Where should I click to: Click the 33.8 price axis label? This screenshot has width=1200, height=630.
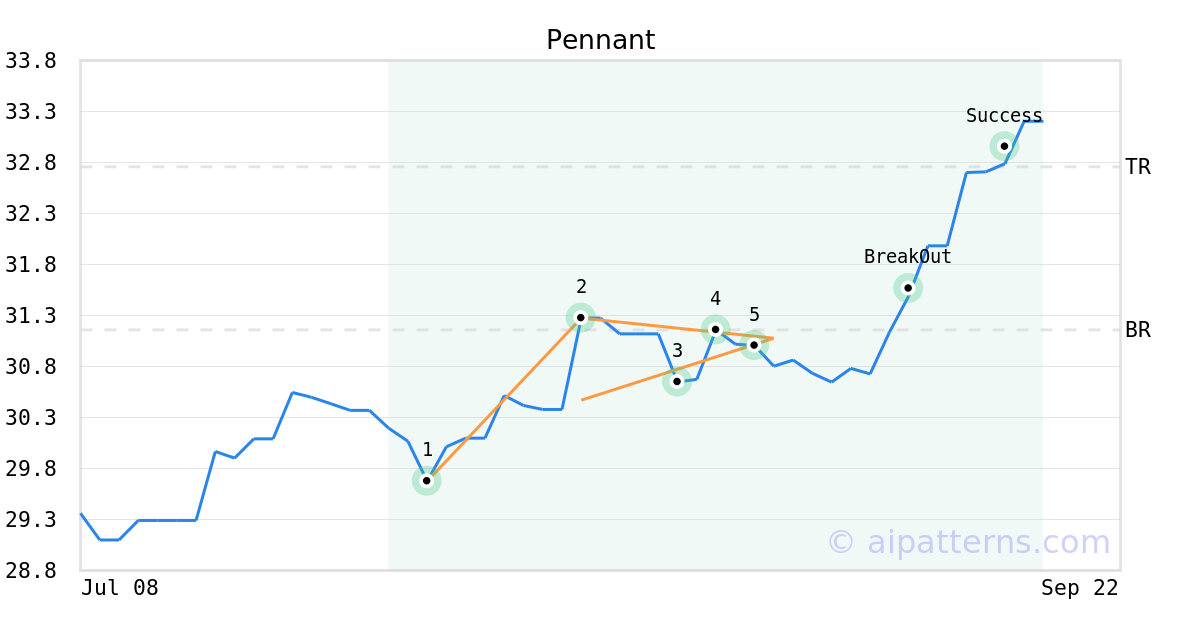click(31, 61)
